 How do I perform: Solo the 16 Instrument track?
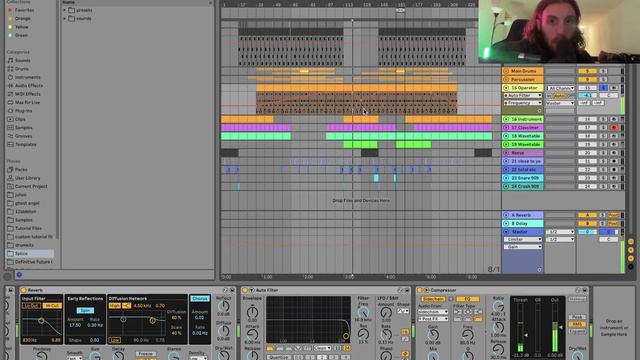[x=603, y=119]
